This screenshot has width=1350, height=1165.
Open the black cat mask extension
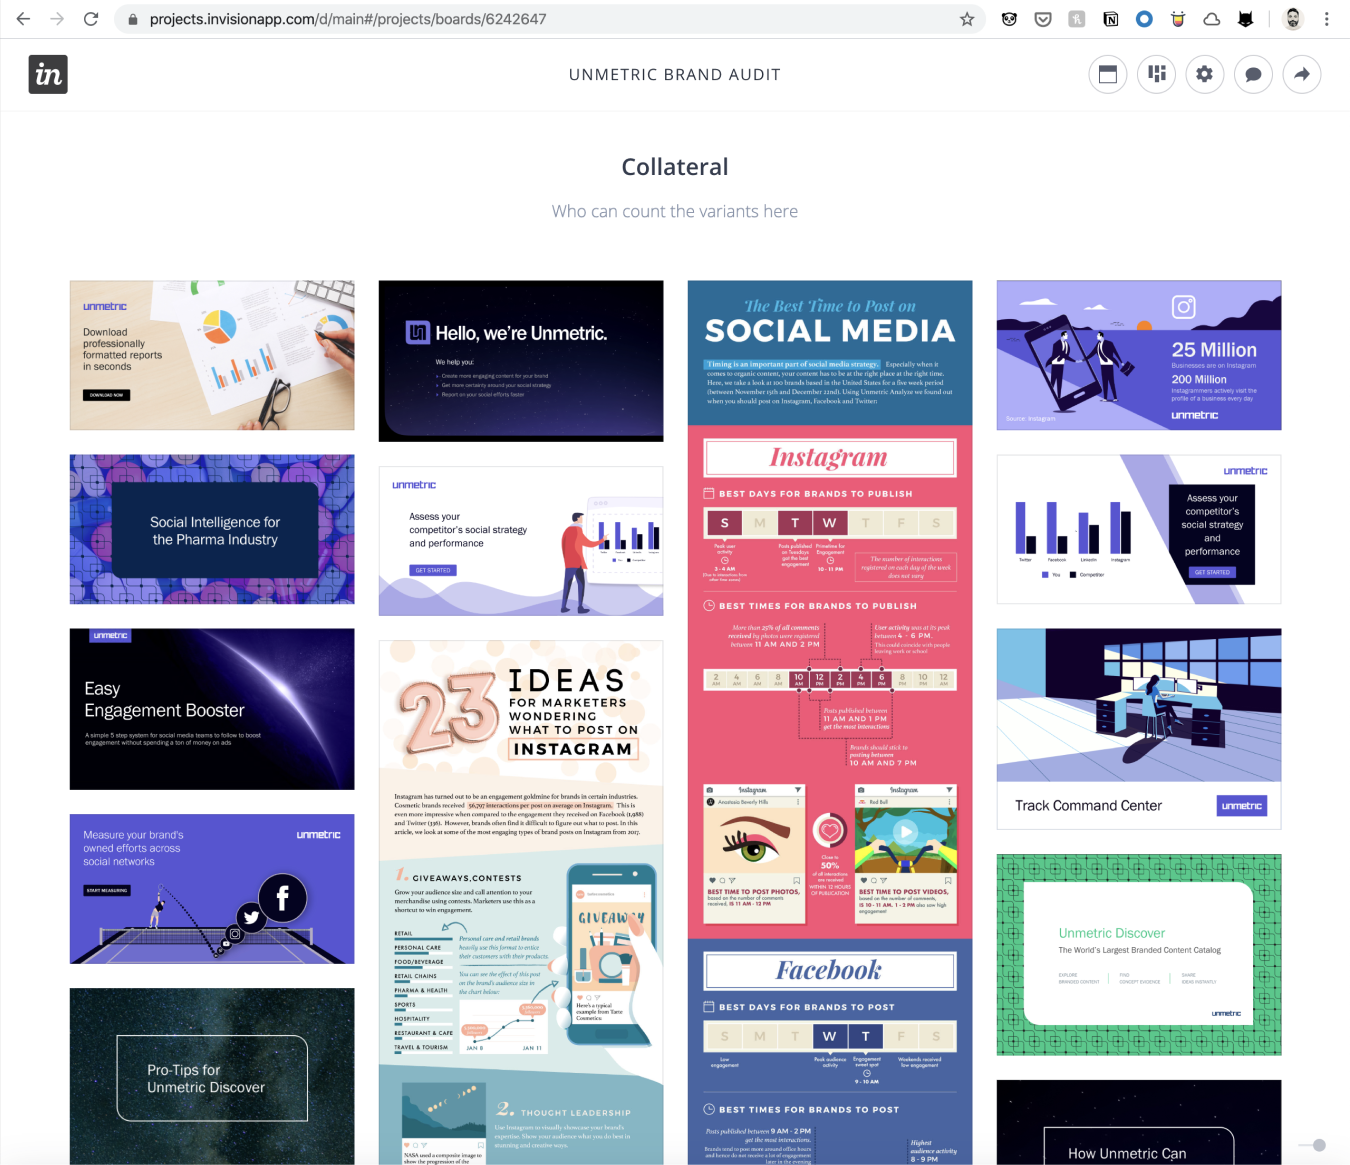[x=1246, y=19]
